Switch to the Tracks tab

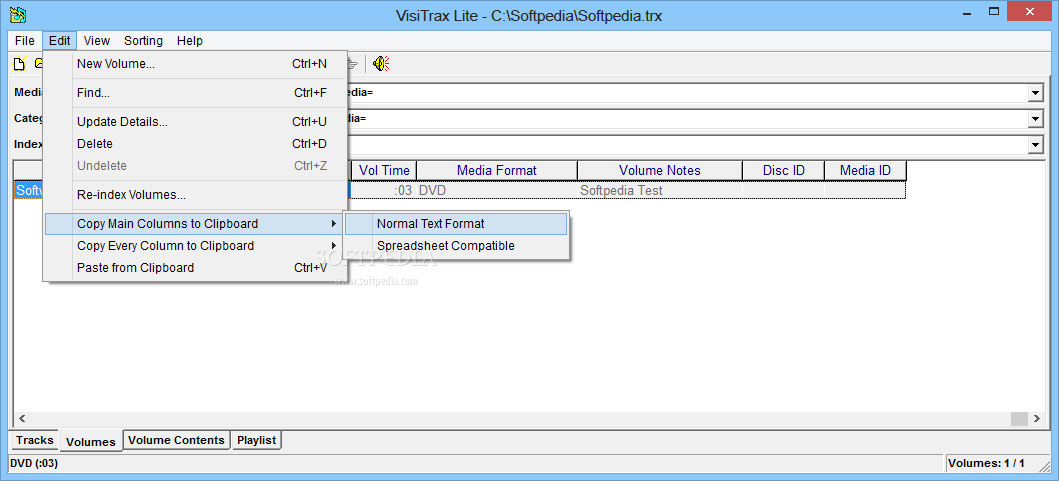tap(34, 440)
